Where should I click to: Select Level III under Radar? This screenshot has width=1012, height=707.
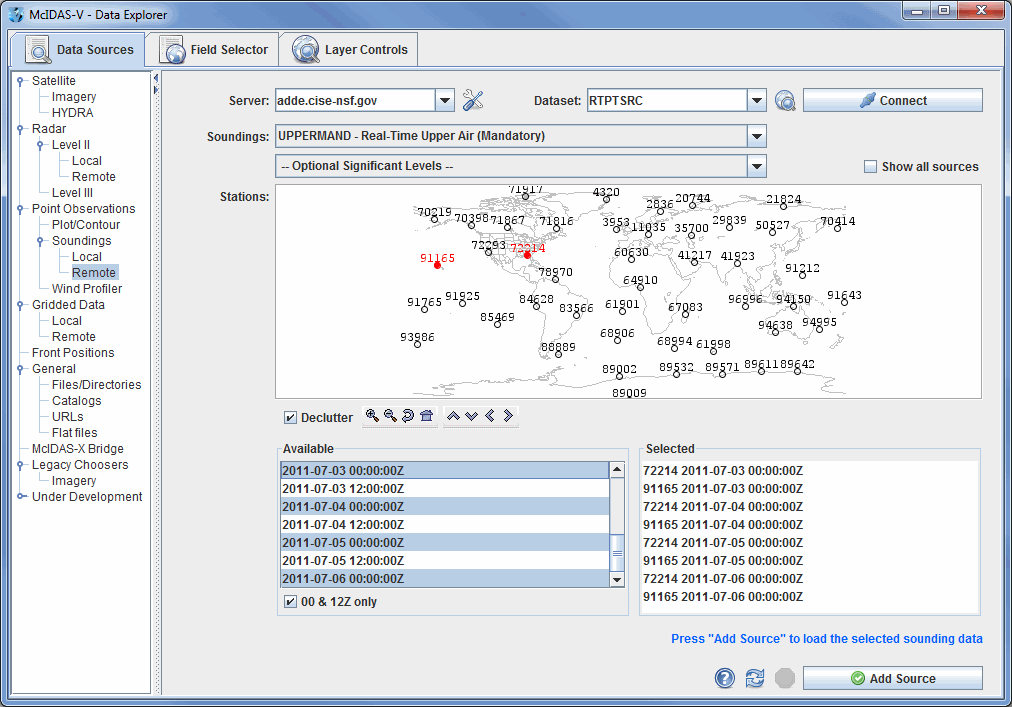72,192
